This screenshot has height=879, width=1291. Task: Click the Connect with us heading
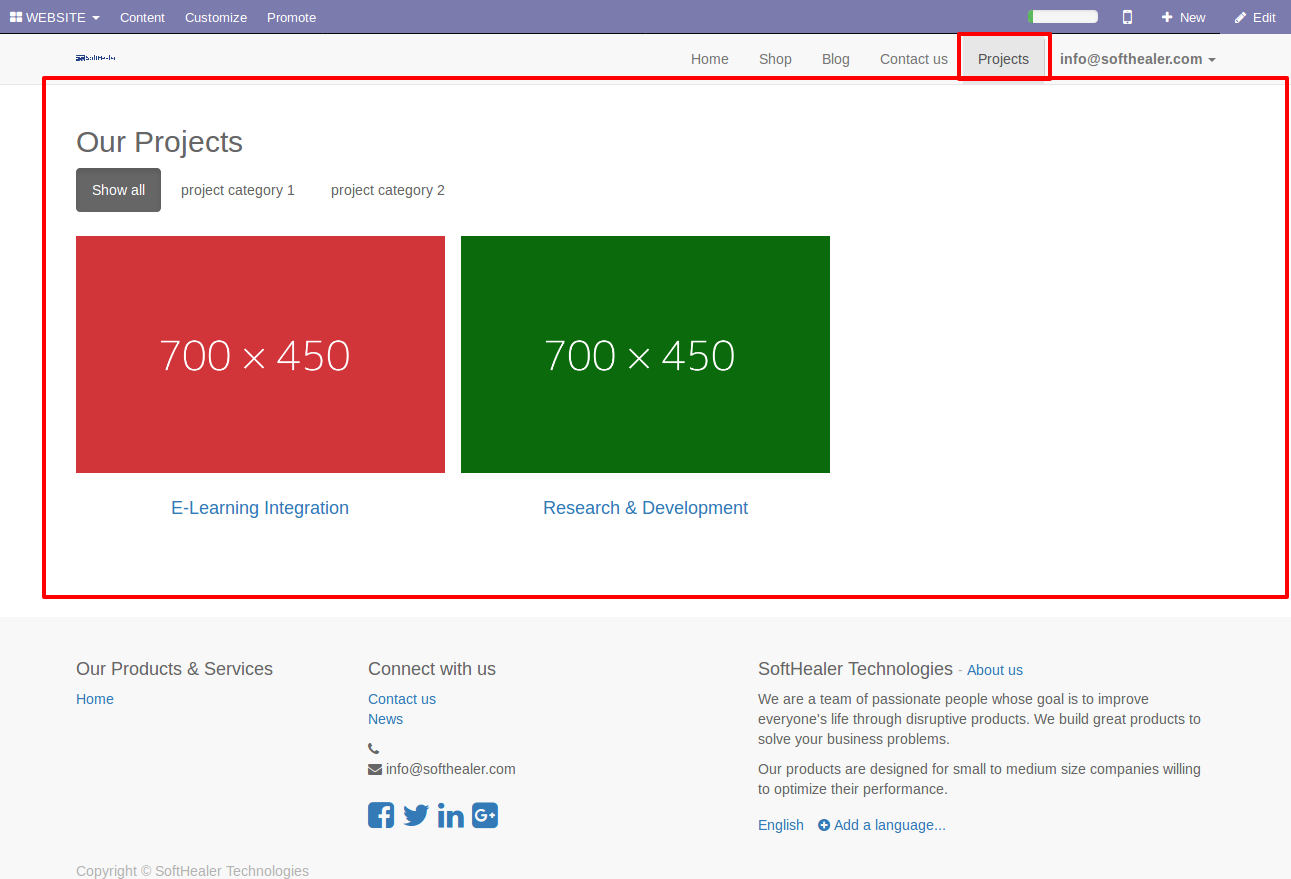click(x=432, y=669)
